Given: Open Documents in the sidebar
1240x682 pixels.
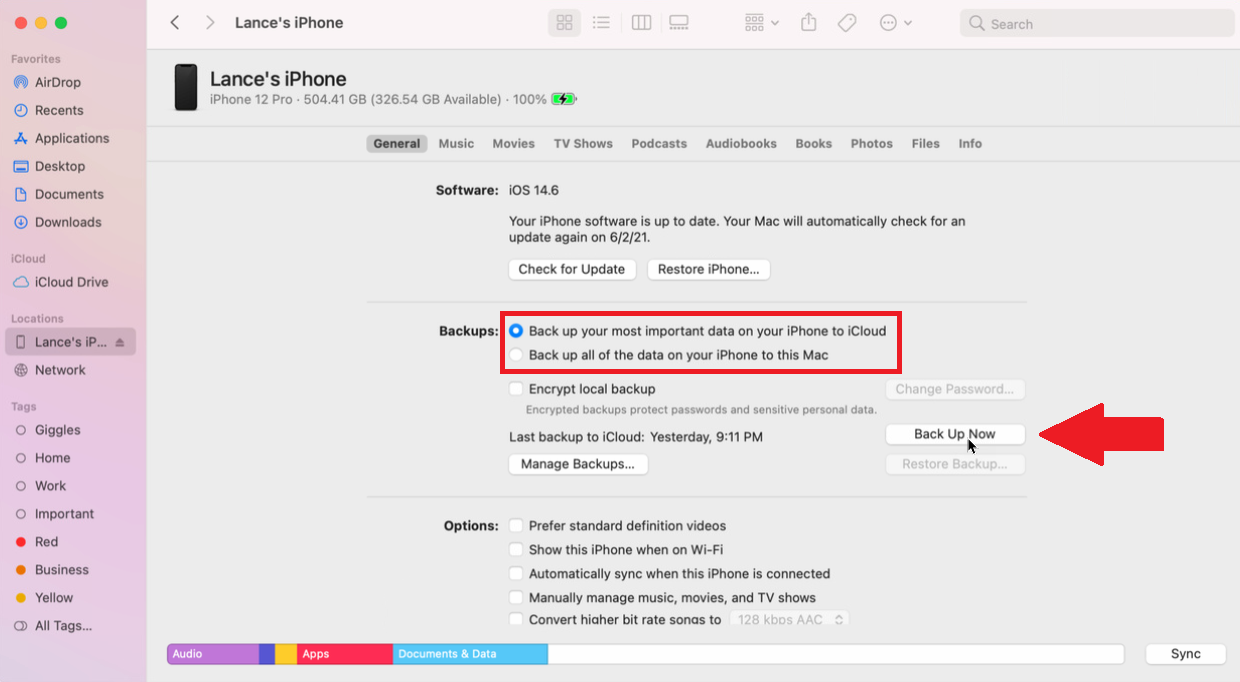Looking at the screenshot, I should coord(70,194).
